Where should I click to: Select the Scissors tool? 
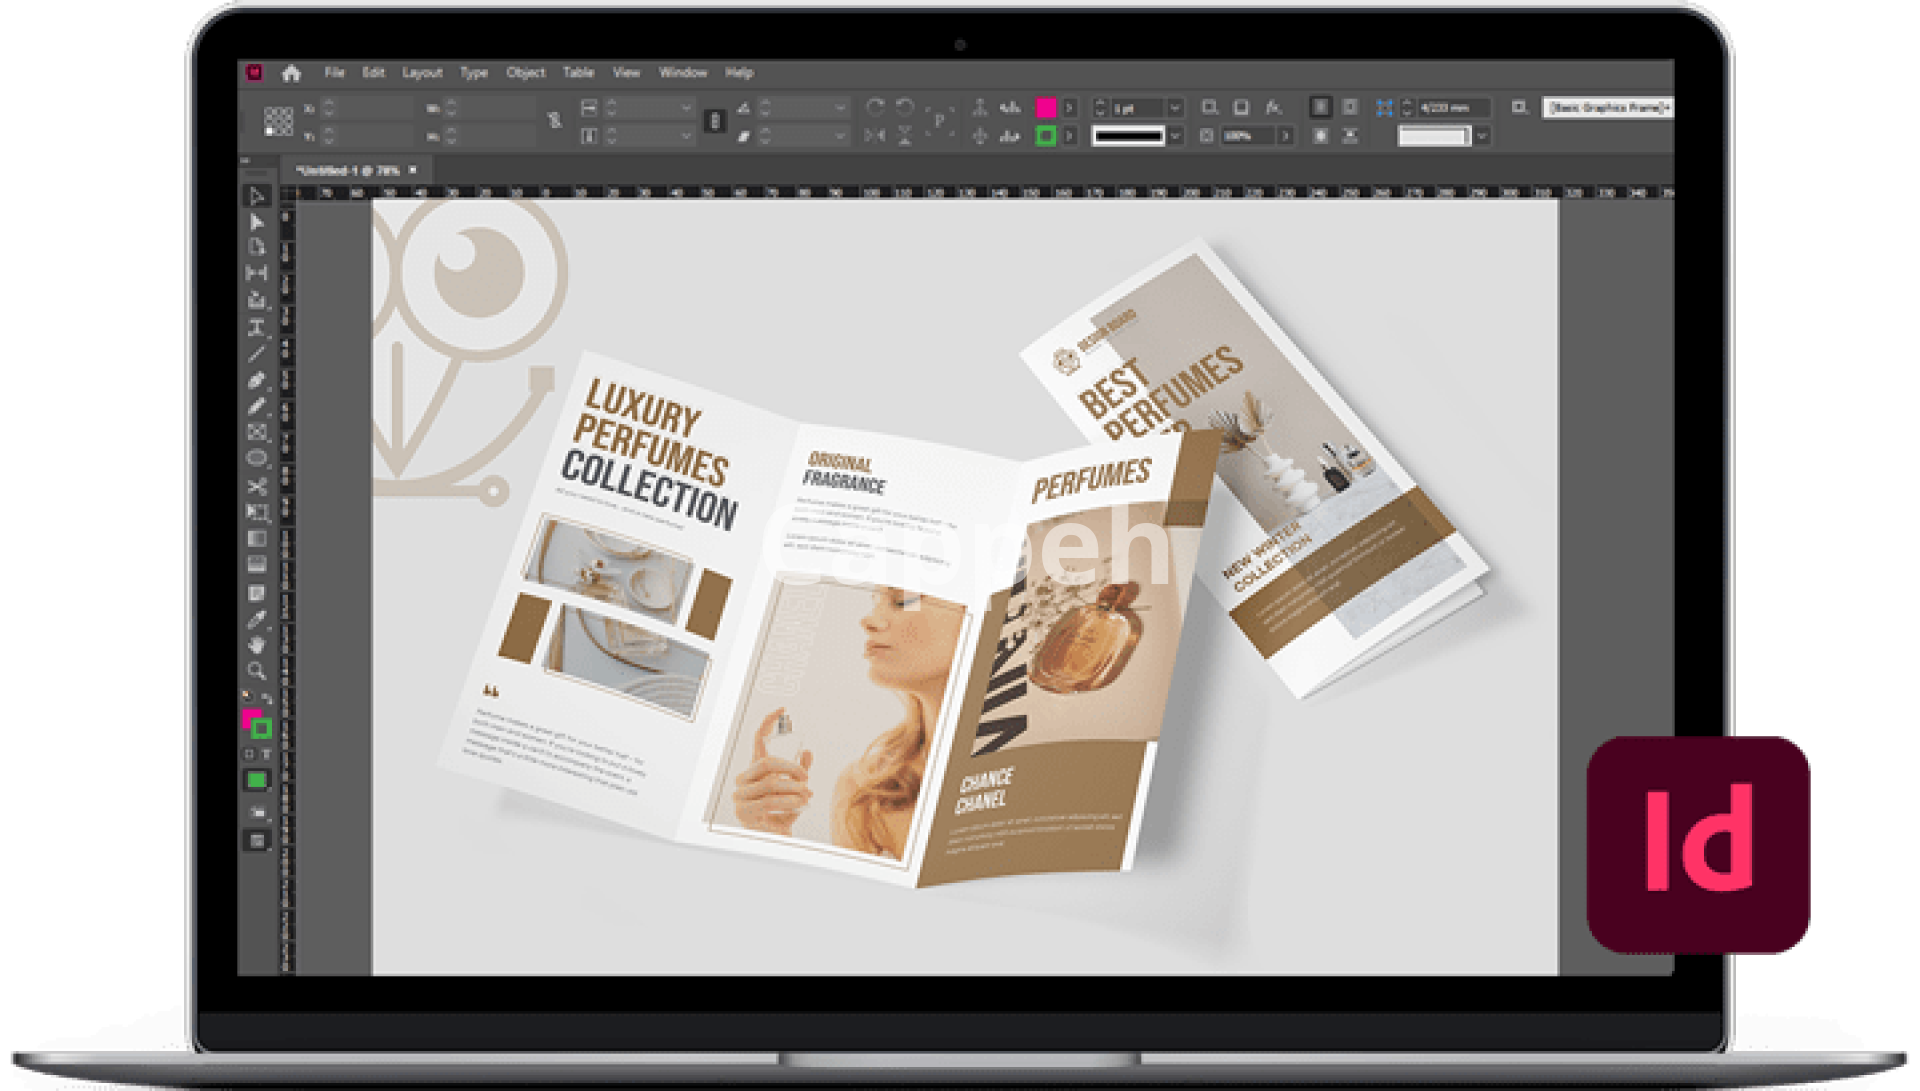257,486
